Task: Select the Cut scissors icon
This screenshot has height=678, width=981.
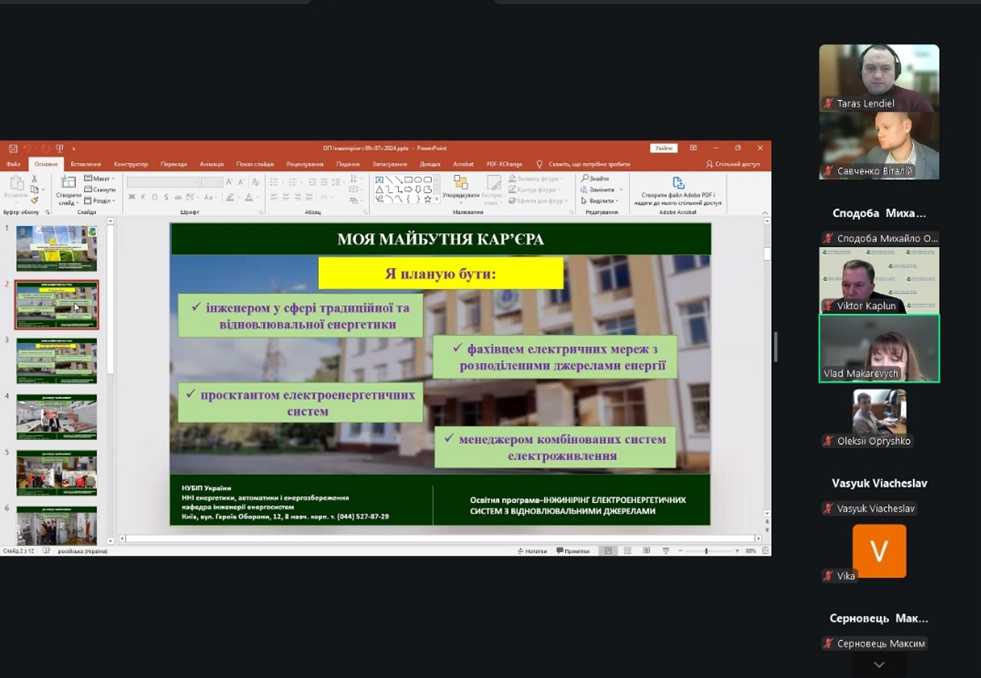Action: (34, 179)
